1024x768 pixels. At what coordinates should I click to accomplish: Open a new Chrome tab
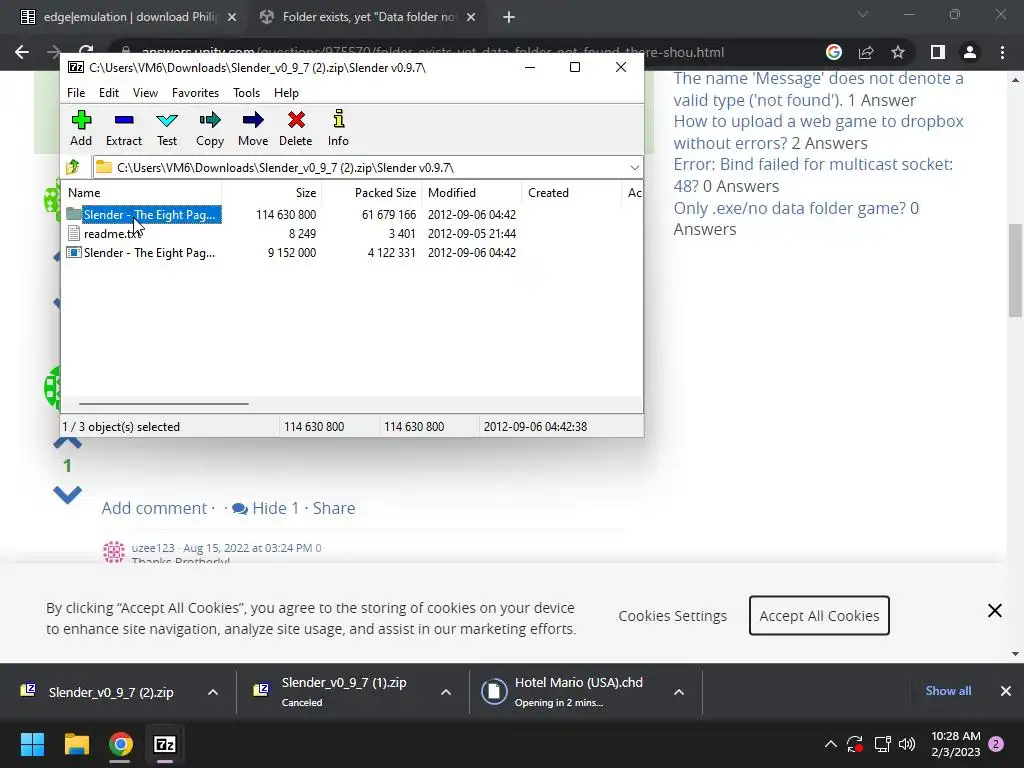pyautogui.click(x=509, y=18)
